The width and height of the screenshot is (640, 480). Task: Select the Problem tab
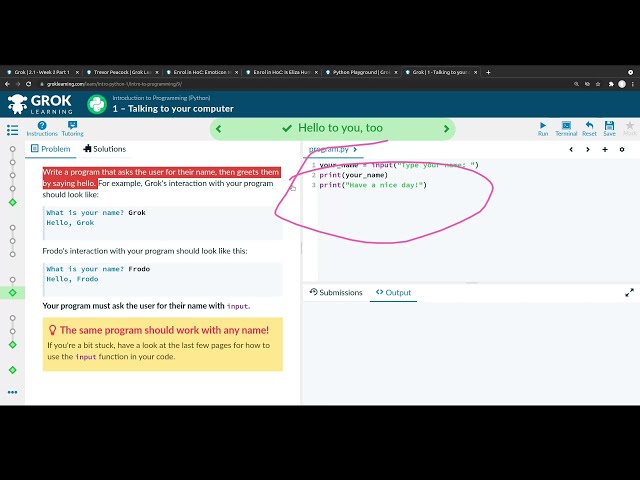tap(51, 149)
